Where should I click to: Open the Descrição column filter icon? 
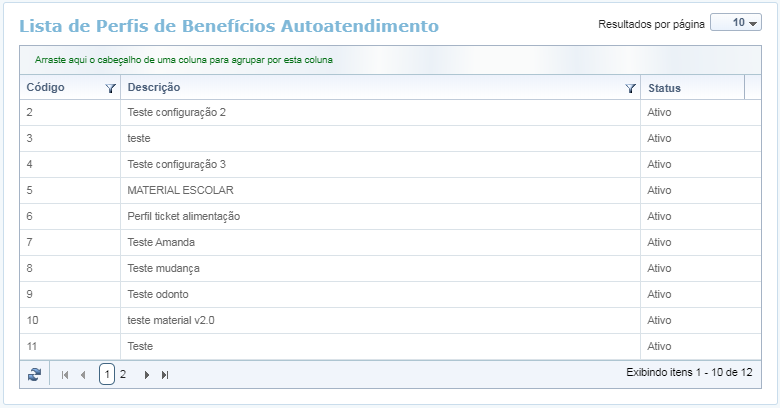pos(630,88)
